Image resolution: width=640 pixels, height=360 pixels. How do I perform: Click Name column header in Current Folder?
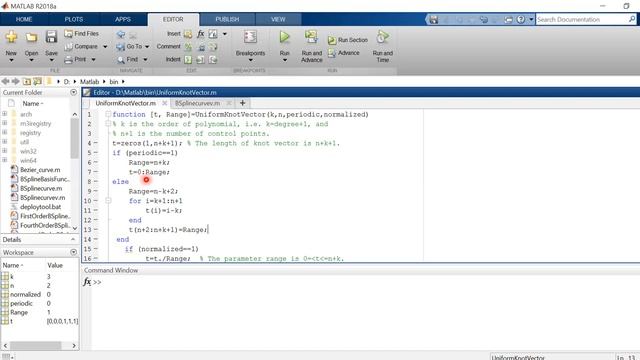pyautogui.click(x=33, y=104)
